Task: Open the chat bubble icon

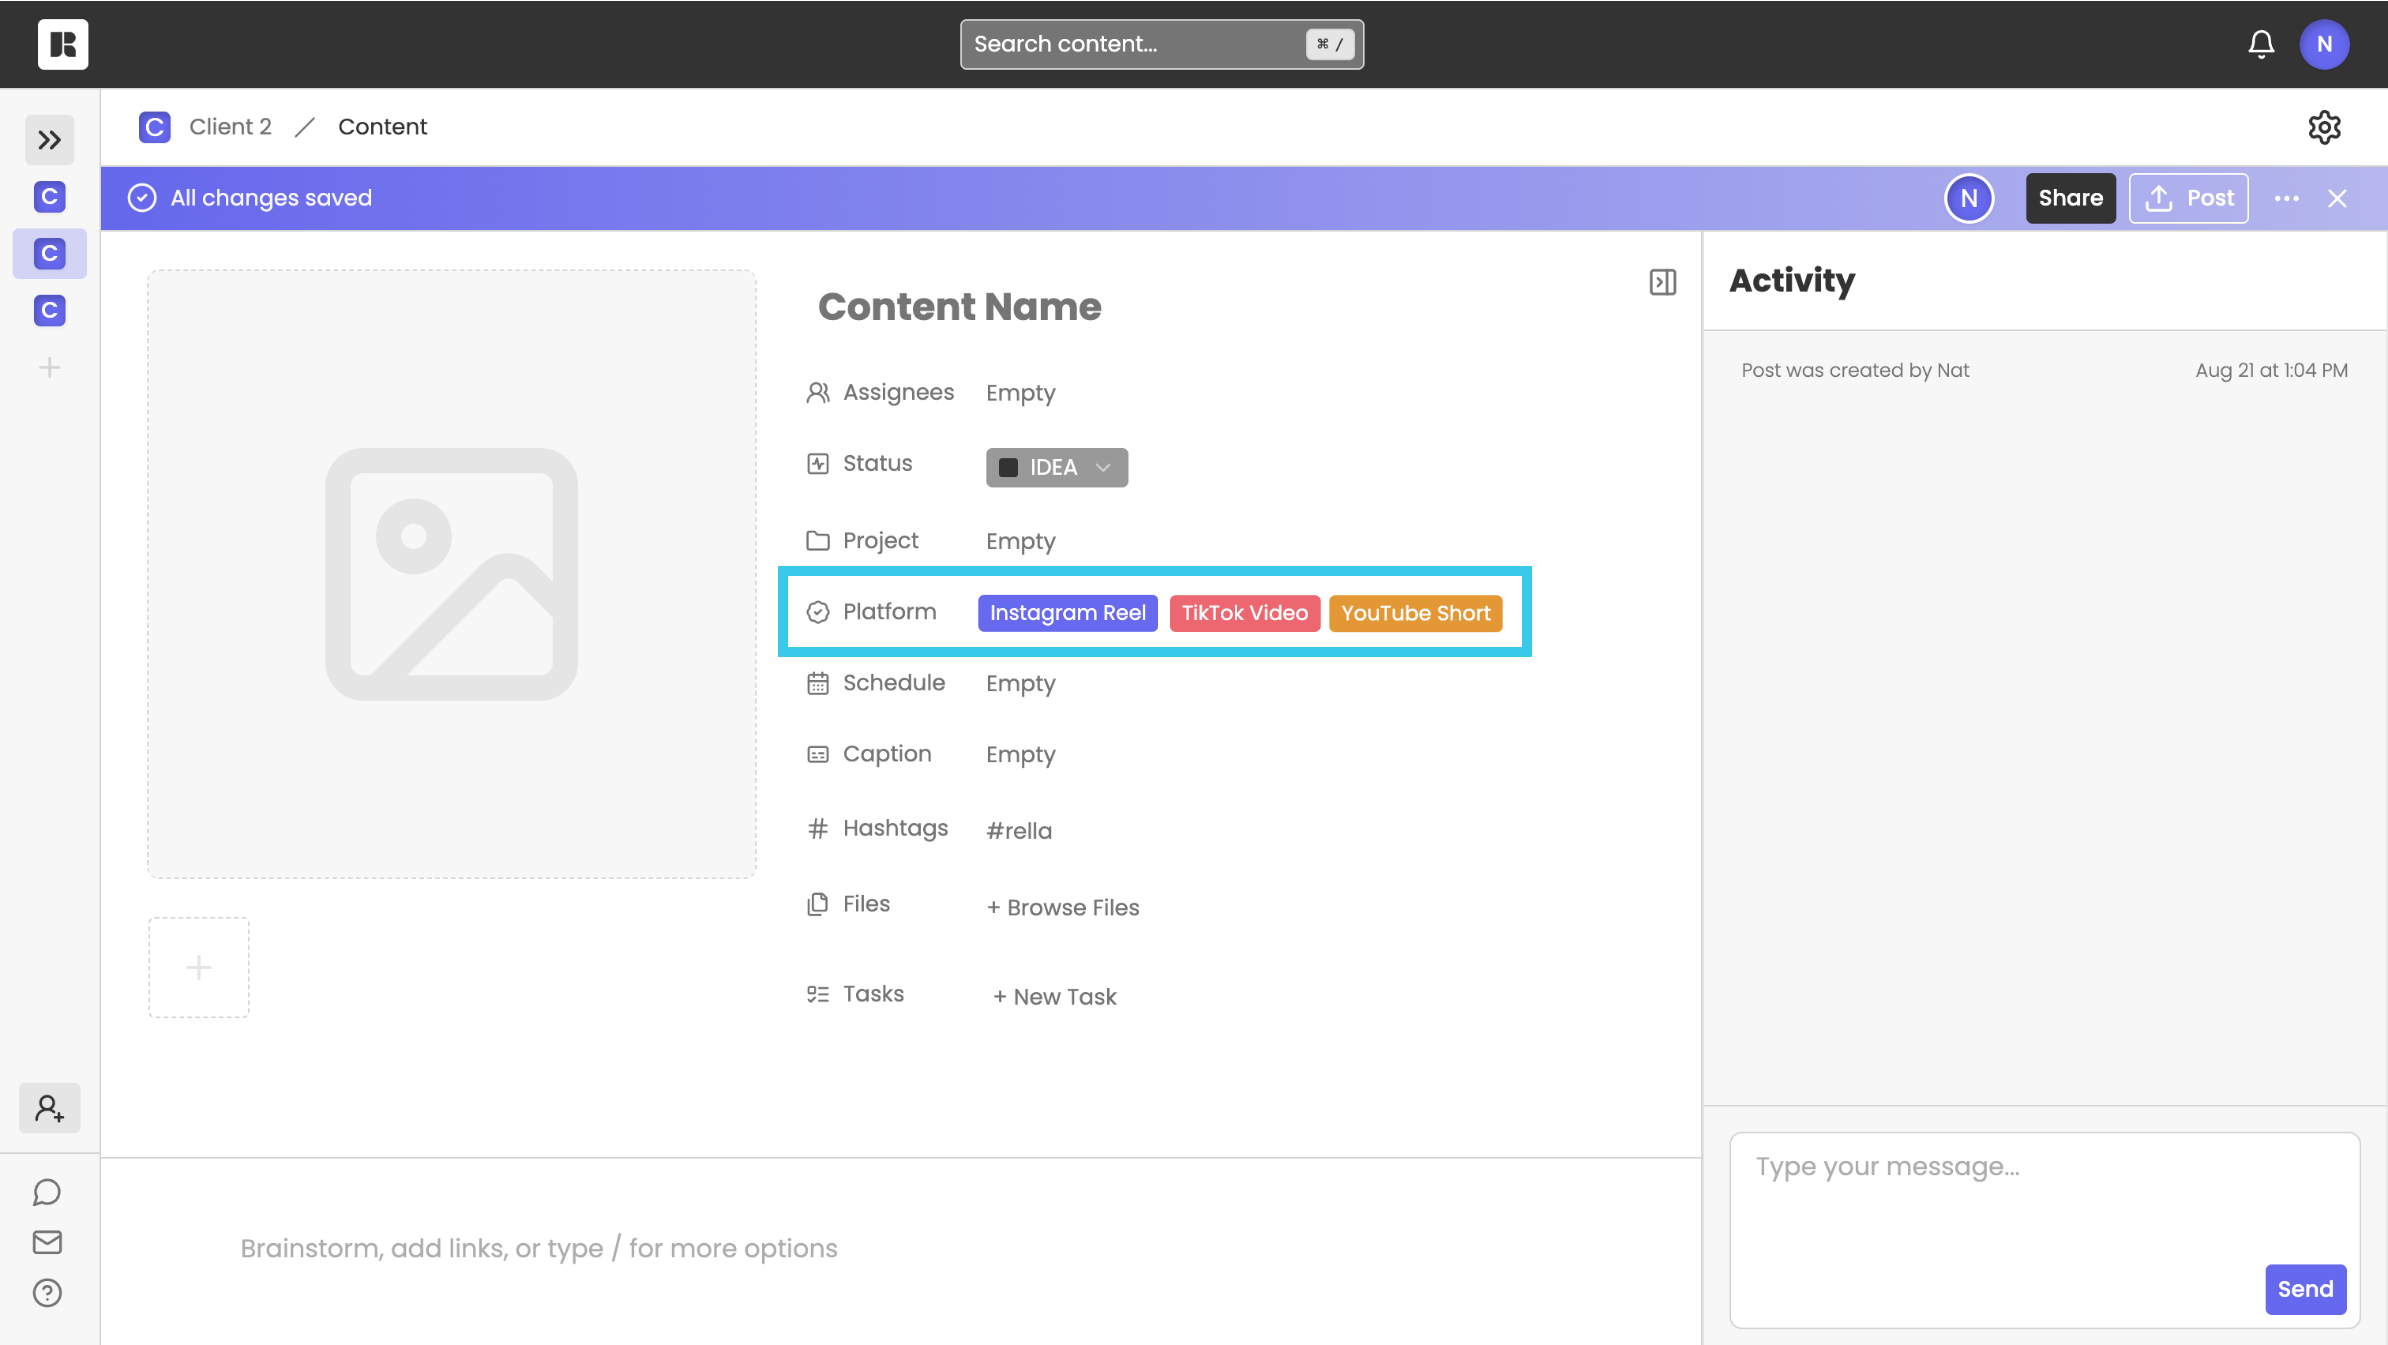Action: pos(47,1192)
